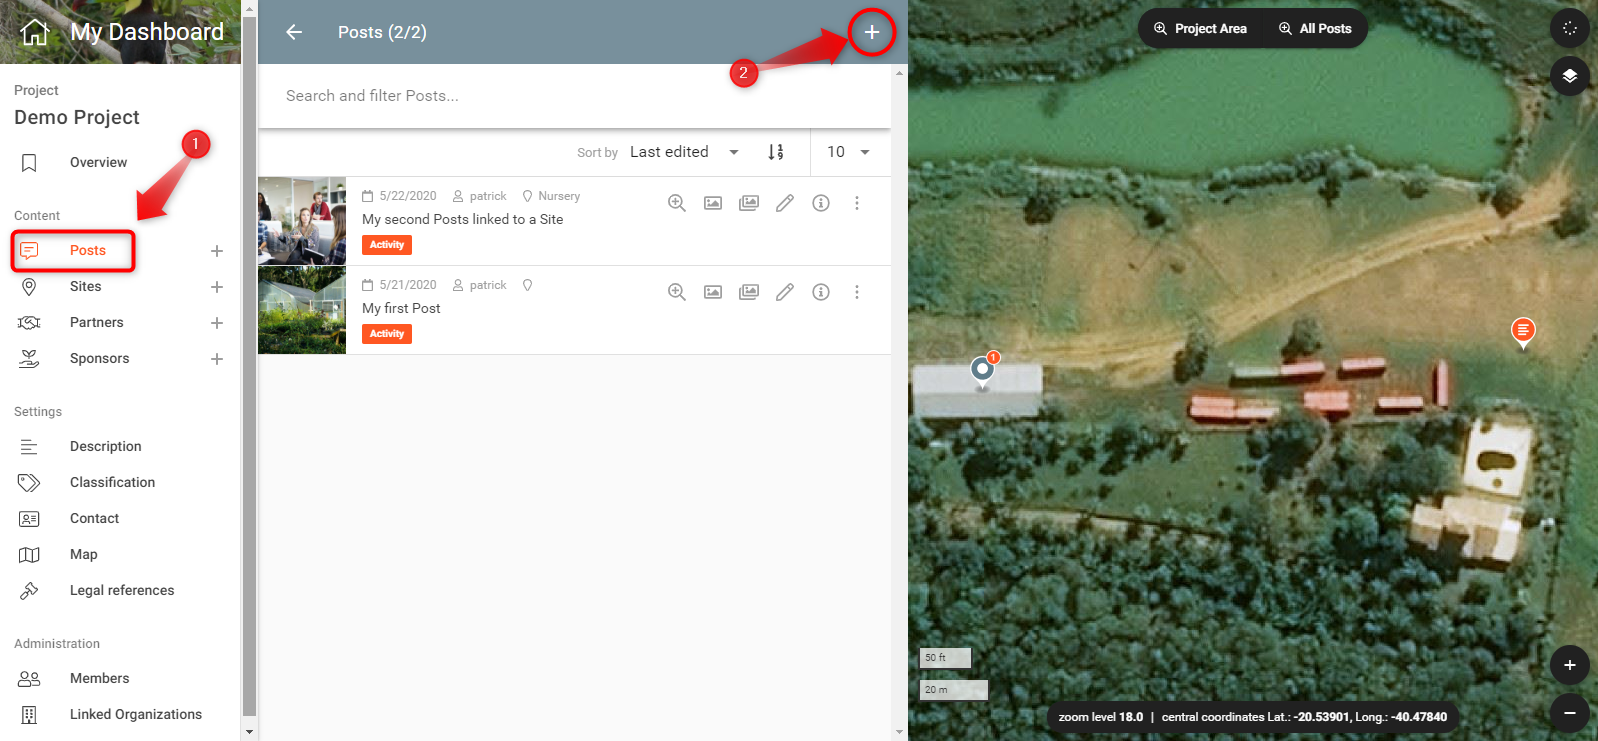Open 'My first Post' title
Image resolution: width=1598 pixels, height=741 pixels.
point(401,309)
